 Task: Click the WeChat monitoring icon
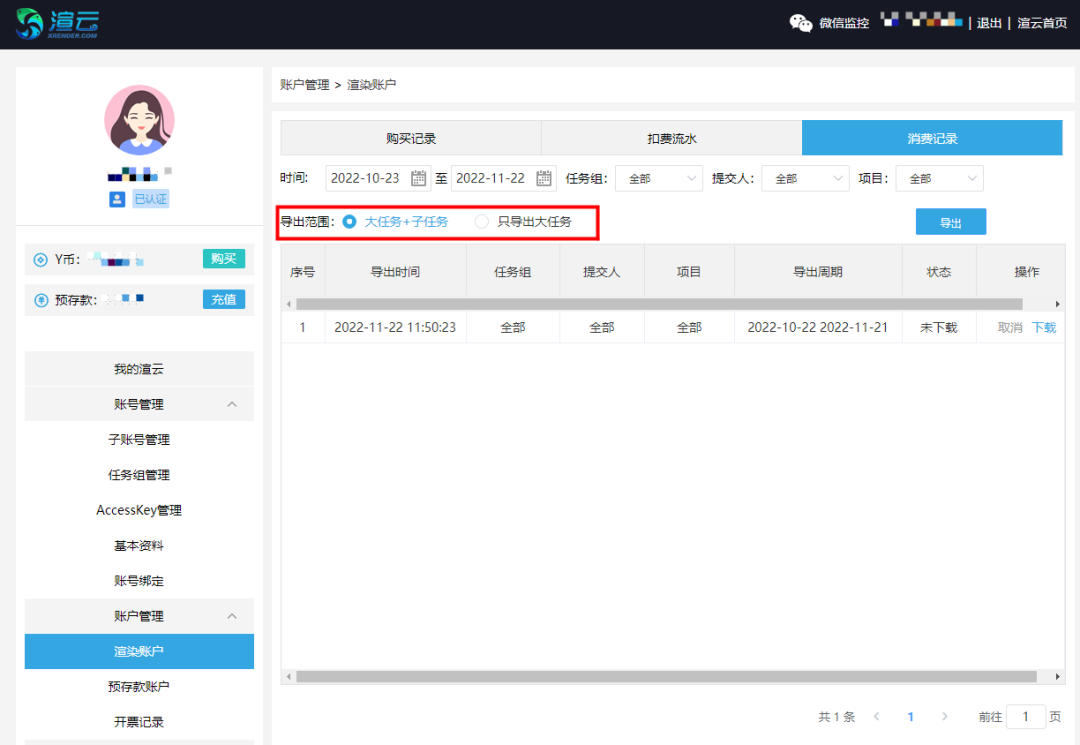pos(801,23)
